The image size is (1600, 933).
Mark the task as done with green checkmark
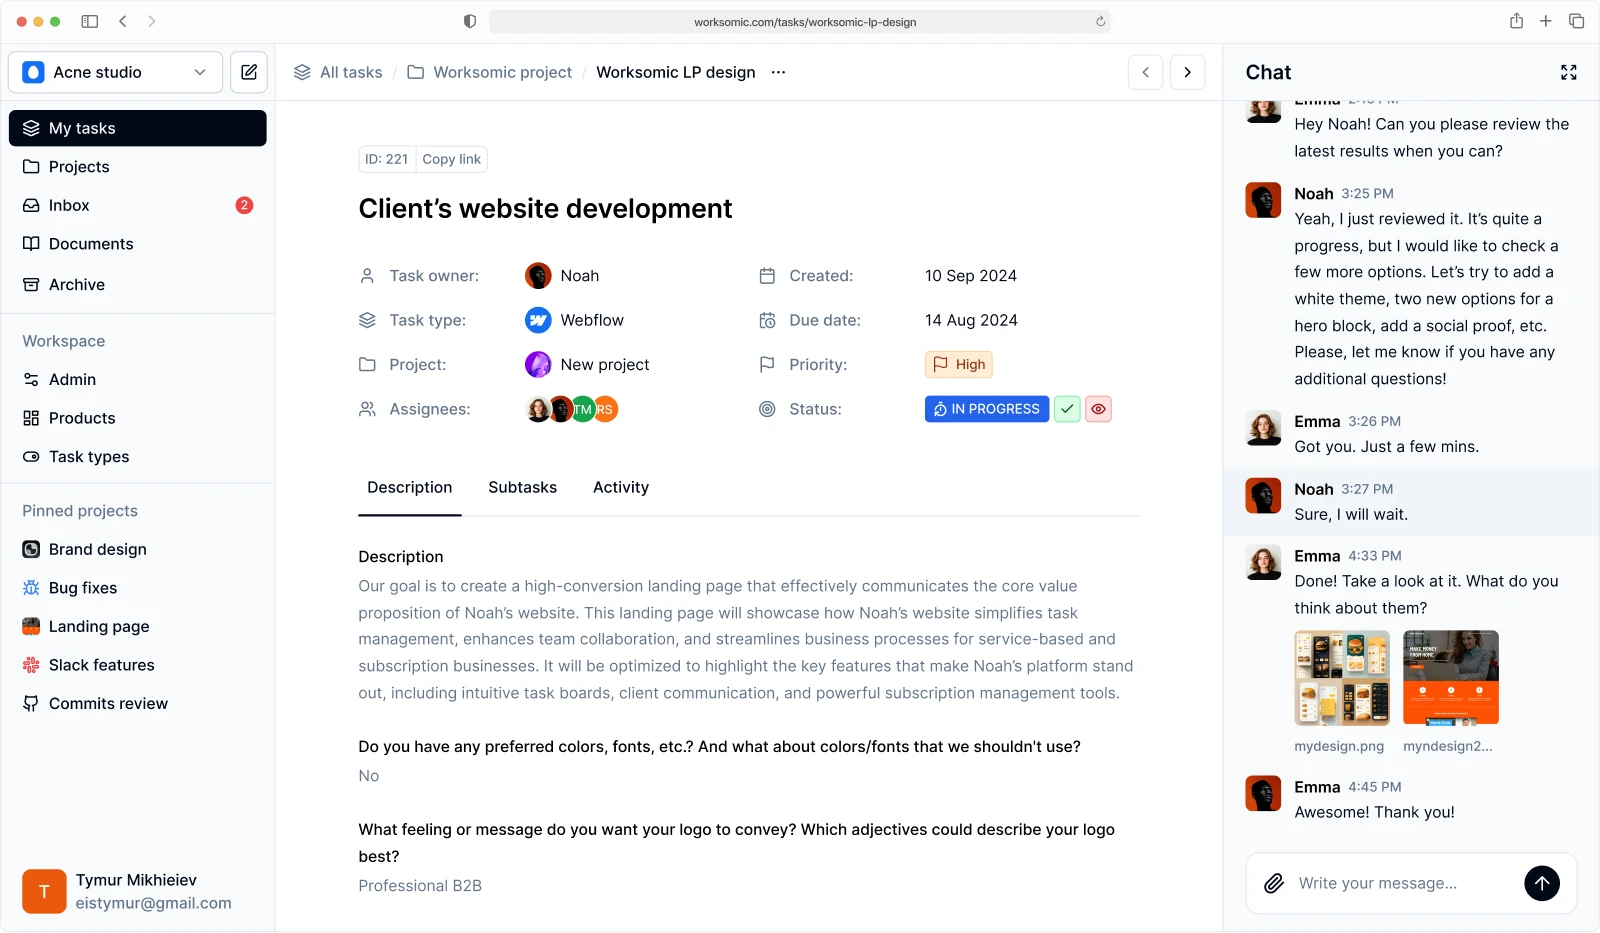(1066, 409)
